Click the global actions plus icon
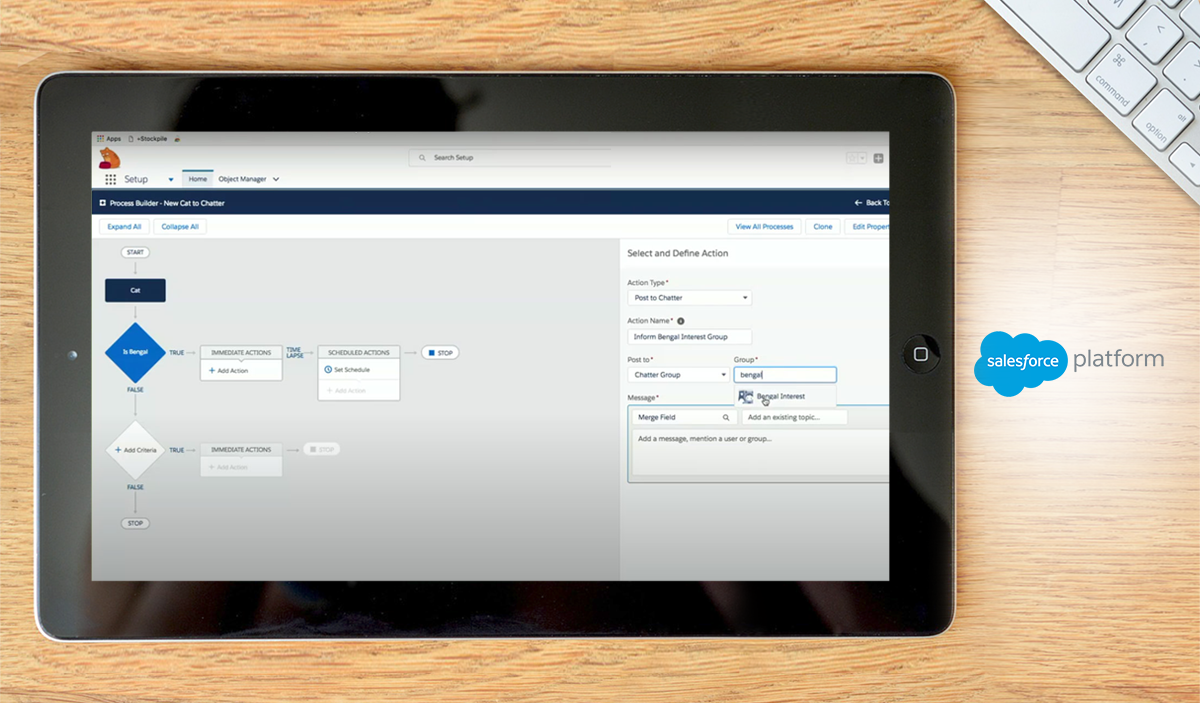 pos(878,158)
